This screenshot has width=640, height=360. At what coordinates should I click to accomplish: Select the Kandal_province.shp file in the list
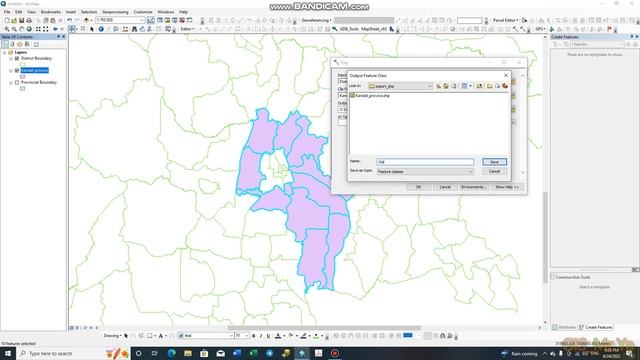370,96
